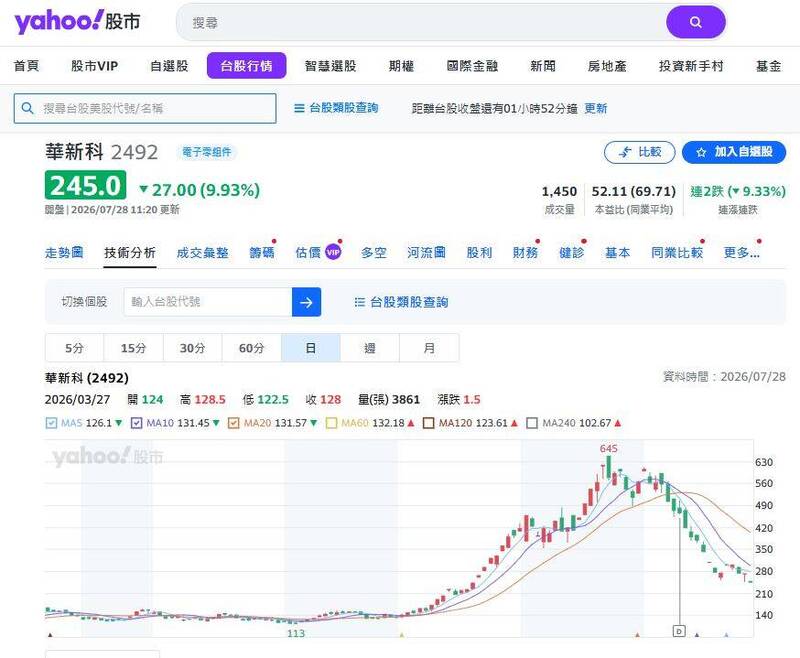Screen dimensions: 800x658
Task: Open the 基本 tab
Action: 617,252
